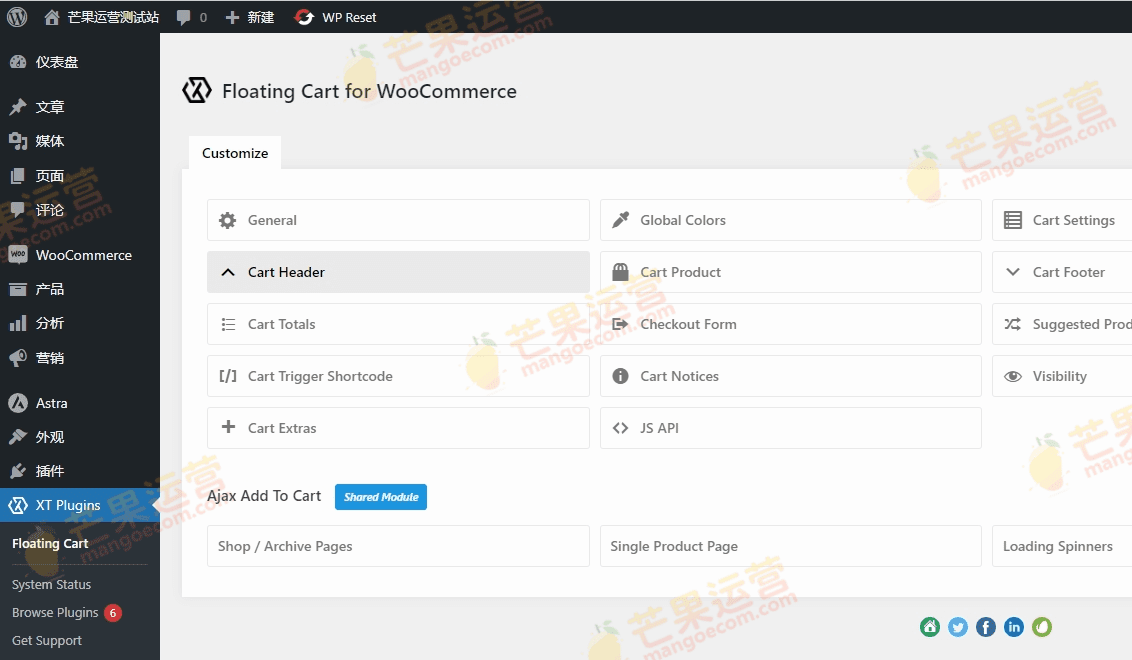Open the 页面 pages menu
This screenshot has height=660, width=1132.
[x=79, y=175]
